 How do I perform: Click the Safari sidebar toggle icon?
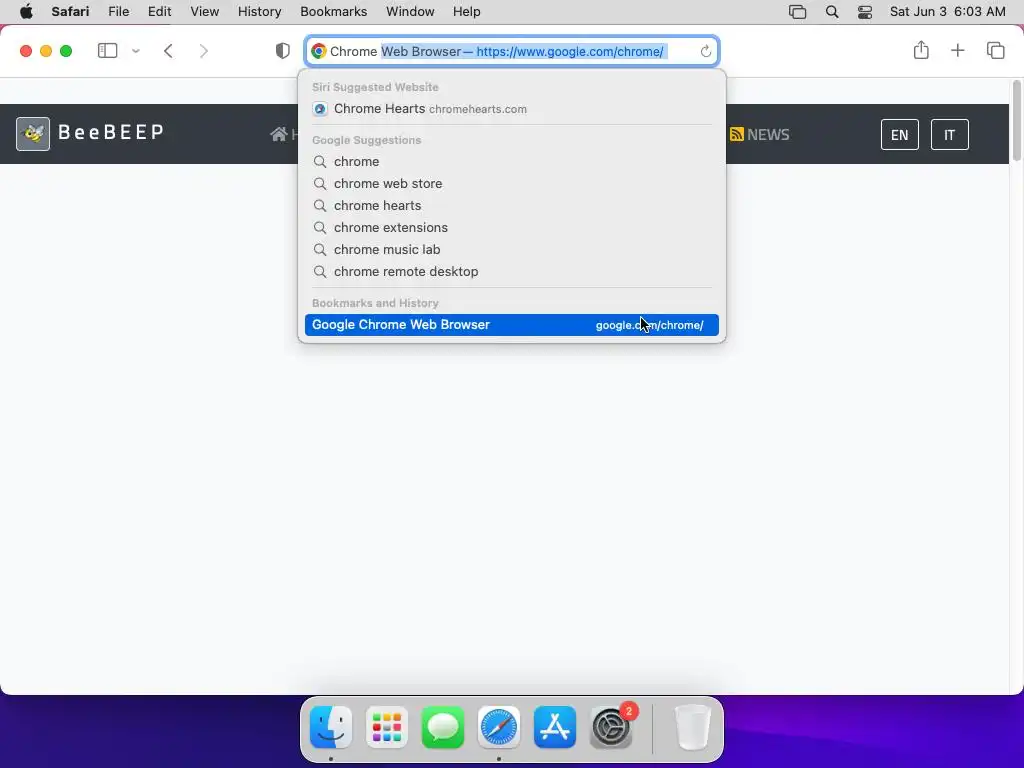point(107,51)
